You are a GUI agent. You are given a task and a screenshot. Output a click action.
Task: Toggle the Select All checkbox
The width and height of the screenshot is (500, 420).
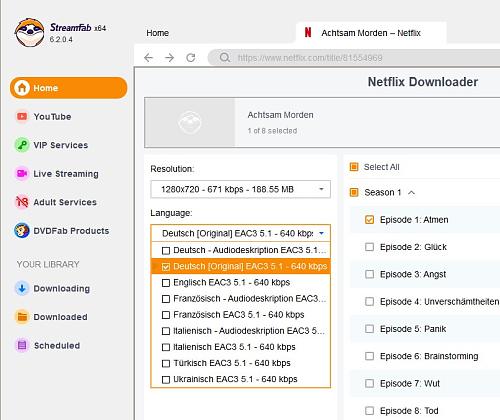click(354, 167)
